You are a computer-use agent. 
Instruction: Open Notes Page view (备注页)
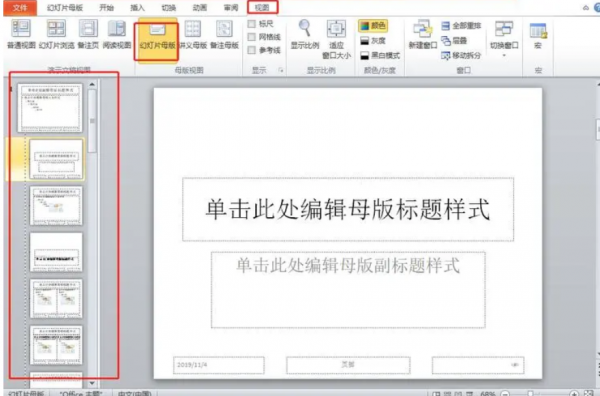[x=88, y=34]
